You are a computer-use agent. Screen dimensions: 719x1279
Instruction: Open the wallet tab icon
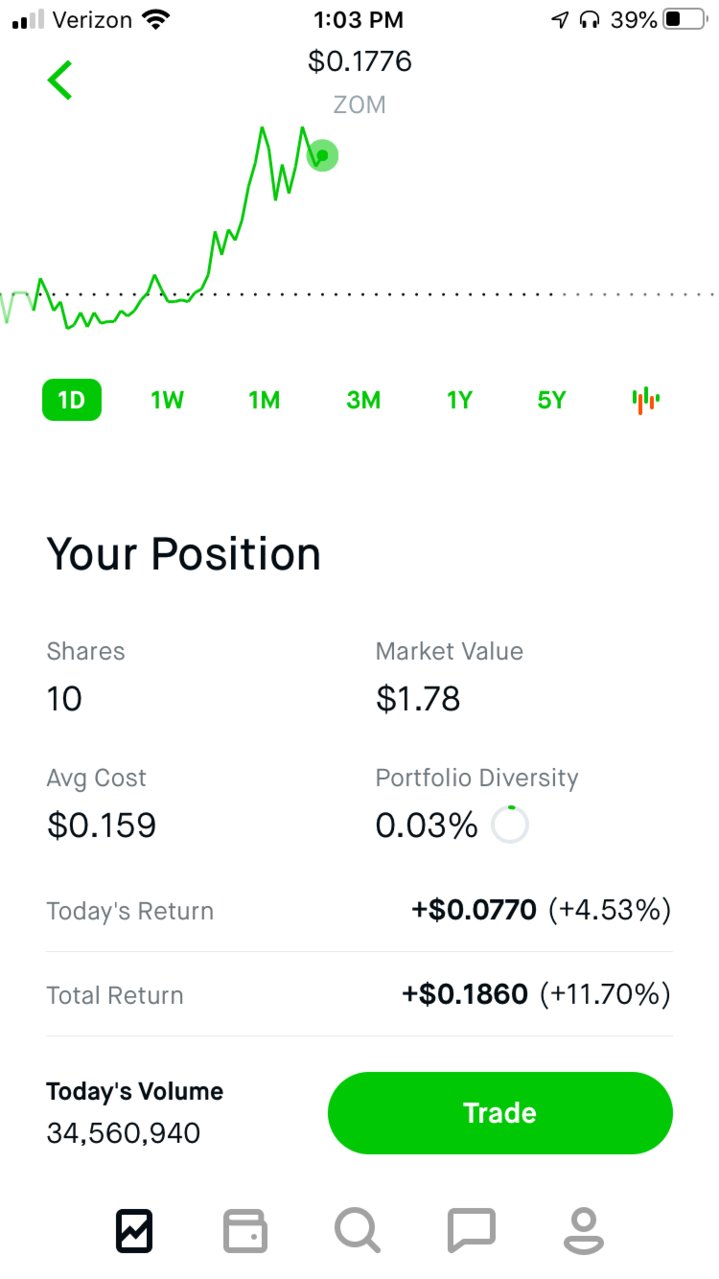pos(245,1230)
